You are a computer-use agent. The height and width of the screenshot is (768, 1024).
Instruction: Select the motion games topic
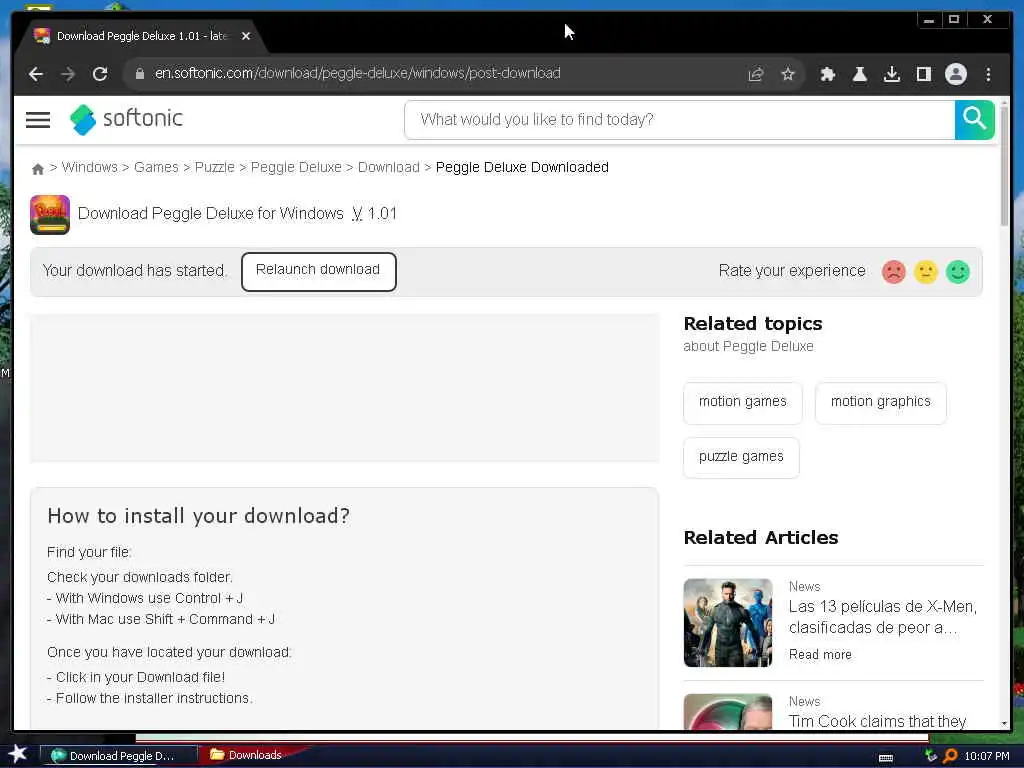(x=743, y=402)
